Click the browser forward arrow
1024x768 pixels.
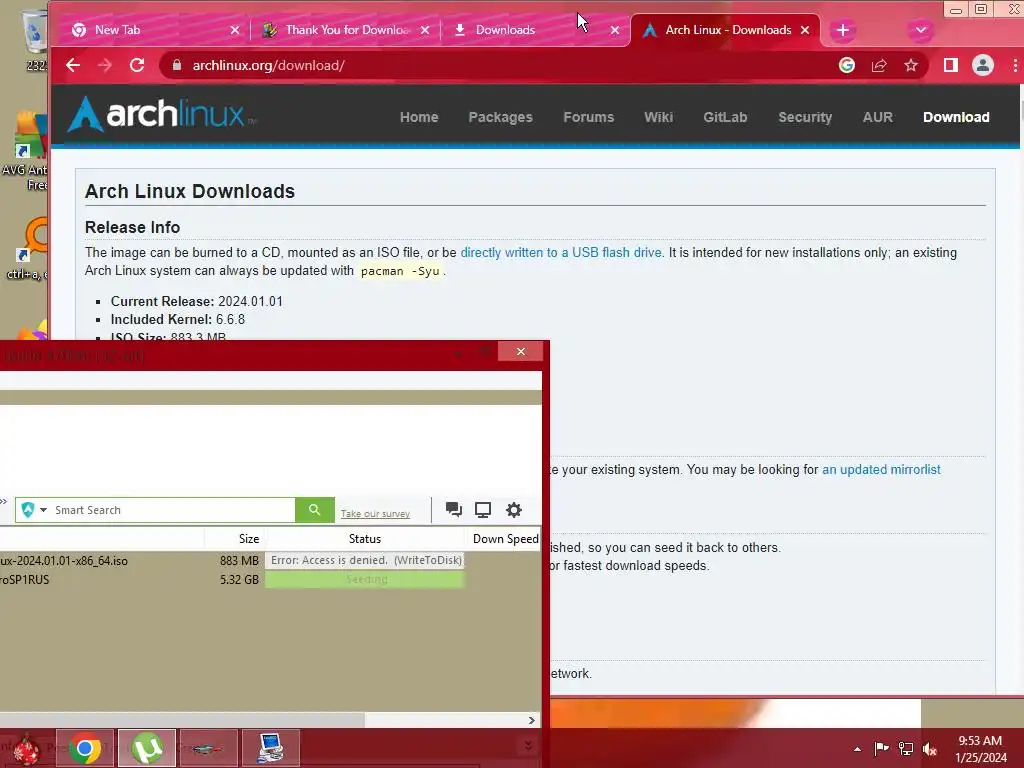(104, 65)
